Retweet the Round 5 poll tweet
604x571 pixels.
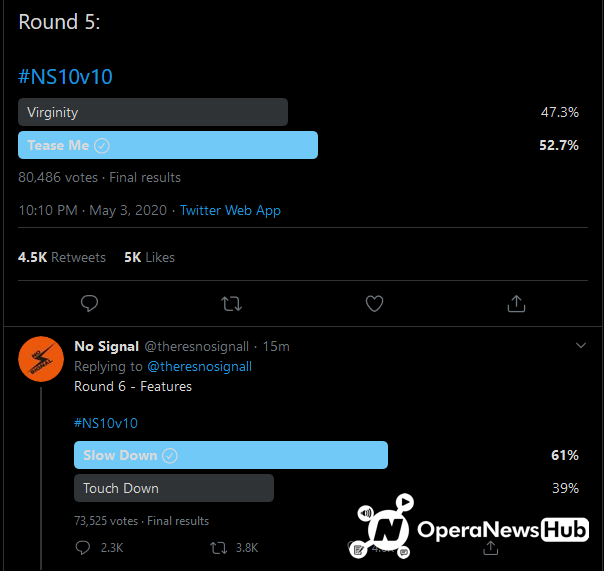tap(231, 303)
